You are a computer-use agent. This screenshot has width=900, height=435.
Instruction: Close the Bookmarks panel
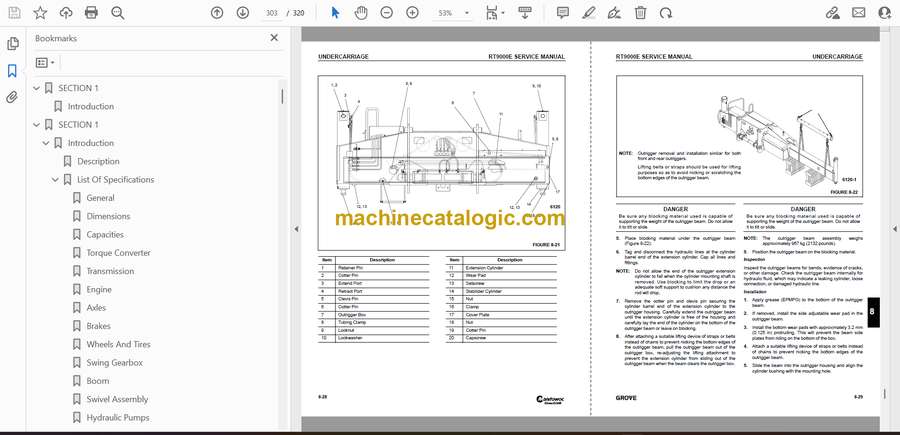274,38
